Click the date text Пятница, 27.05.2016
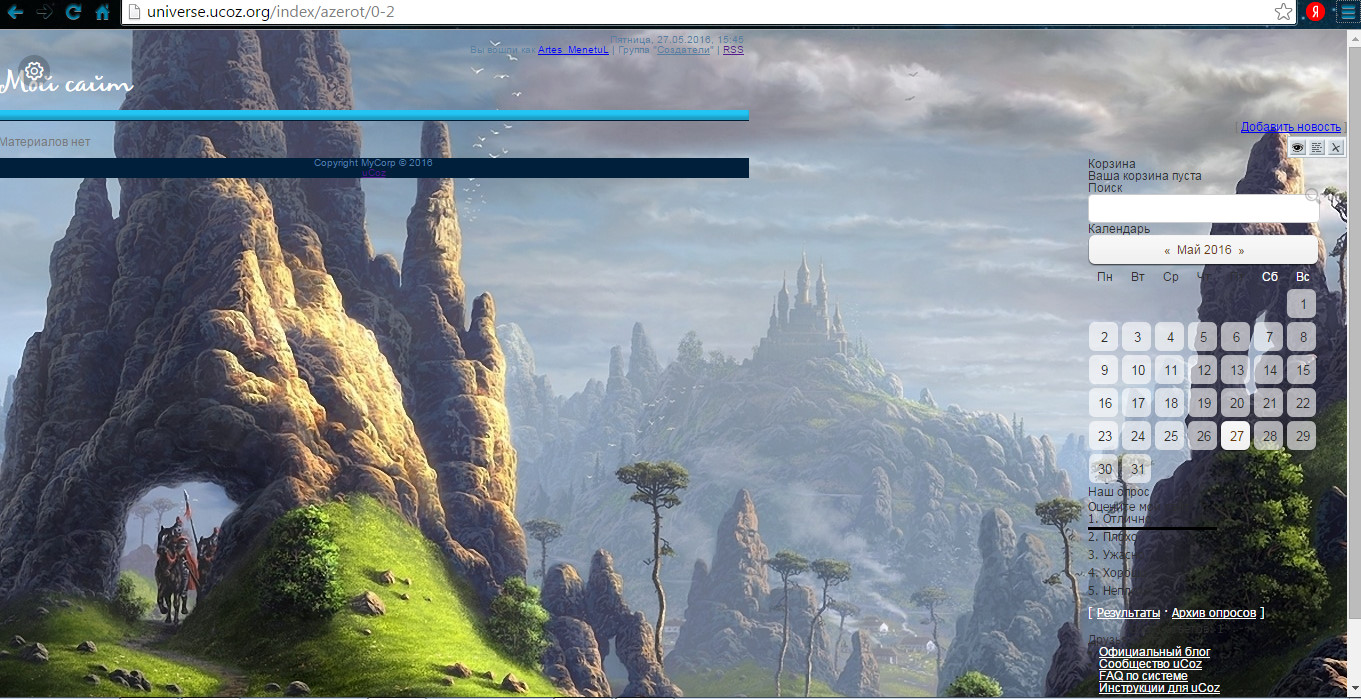 point(661,40)
